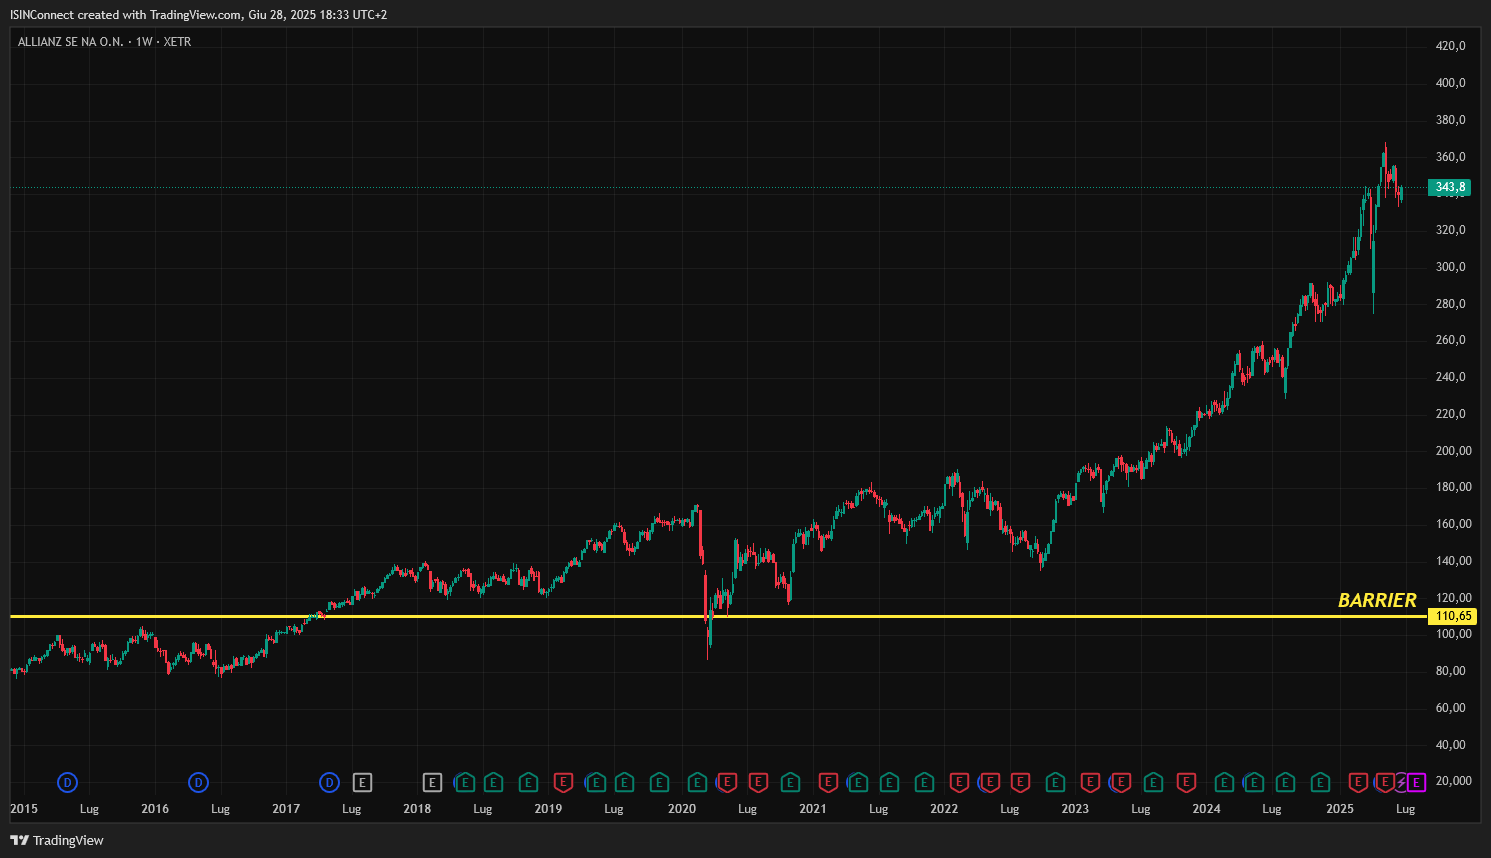
Task: Click the TradingView logo at the bottom left
Action: click(x=57, y=840)
